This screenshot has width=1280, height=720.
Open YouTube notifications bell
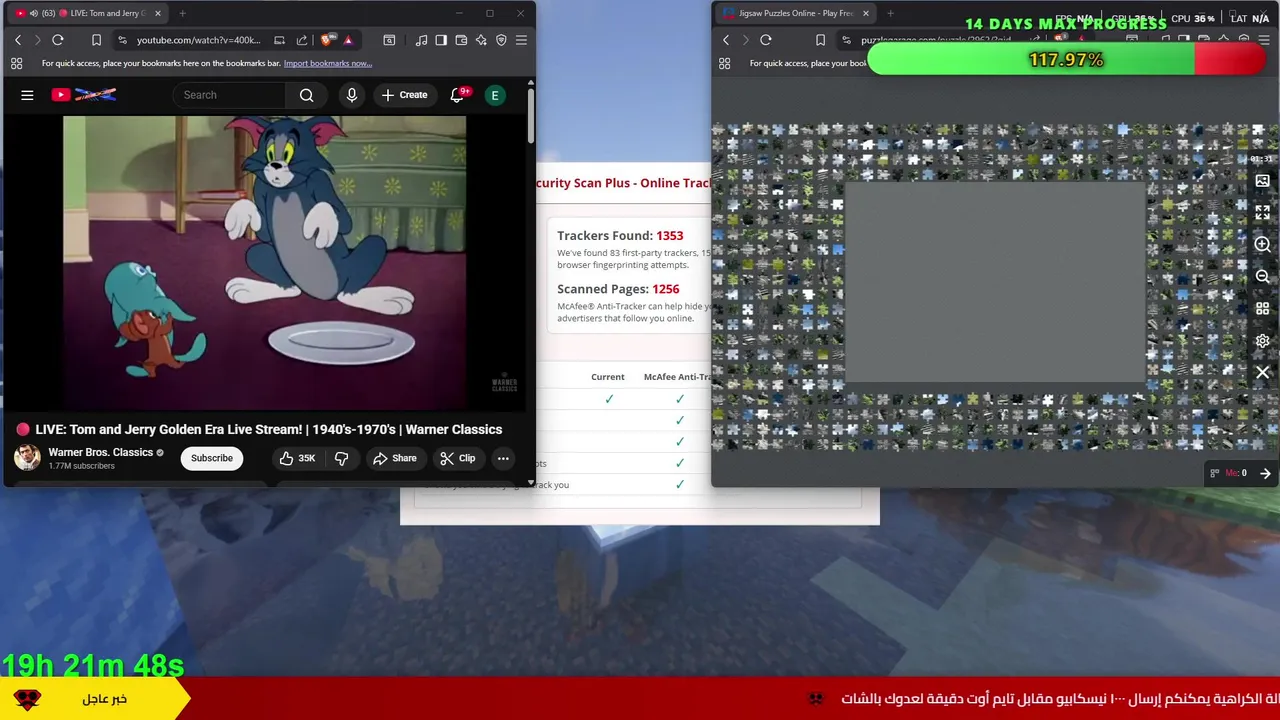(x=457, y=95)
